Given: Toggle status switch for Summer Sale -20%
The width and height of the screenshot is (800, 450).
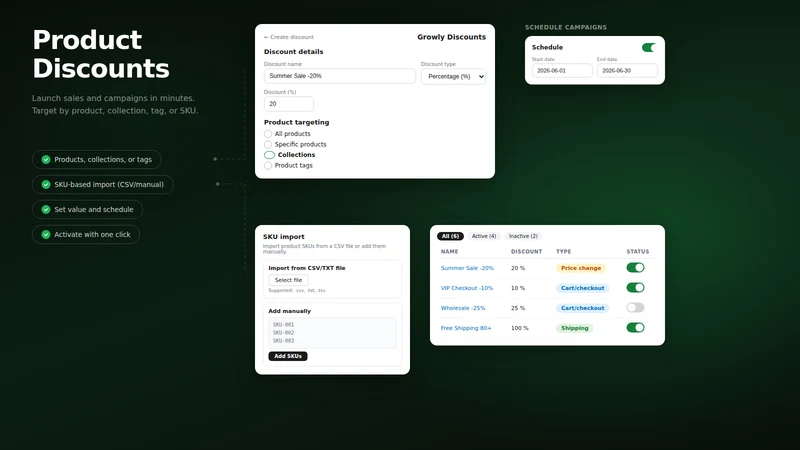Looking at the screenshot, I should (635, 268).
